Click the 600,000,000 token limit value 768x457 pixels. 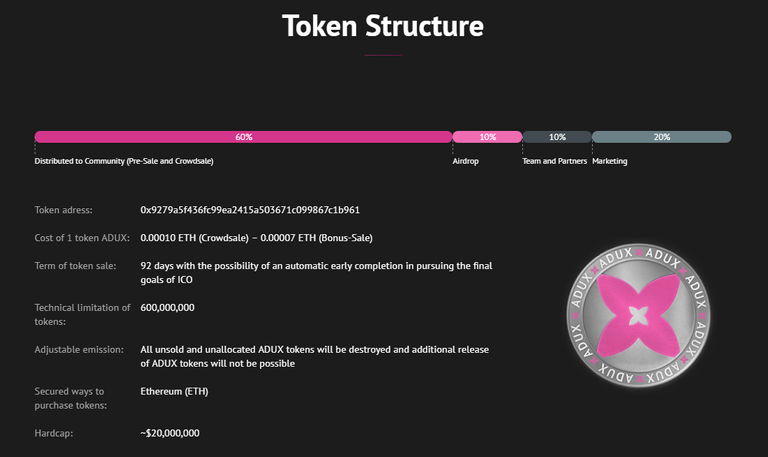coord(168,307)
